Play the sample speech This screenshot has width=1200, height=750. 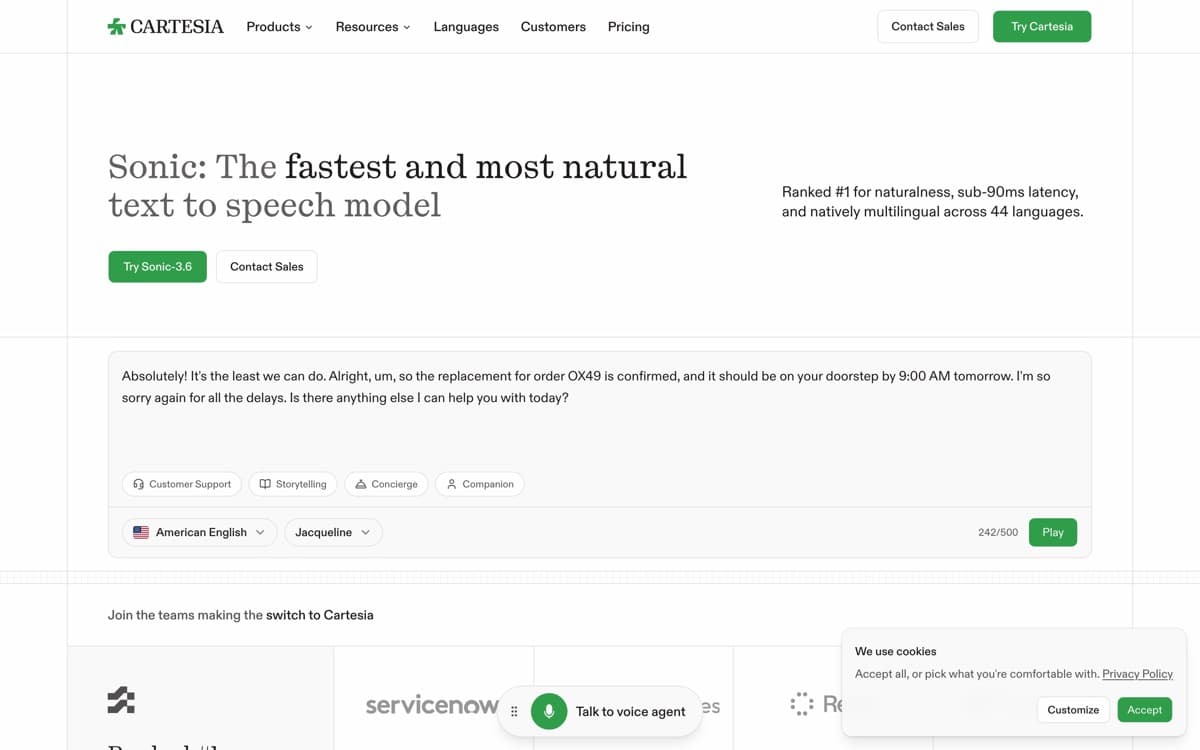click(x=1053, y=532)
